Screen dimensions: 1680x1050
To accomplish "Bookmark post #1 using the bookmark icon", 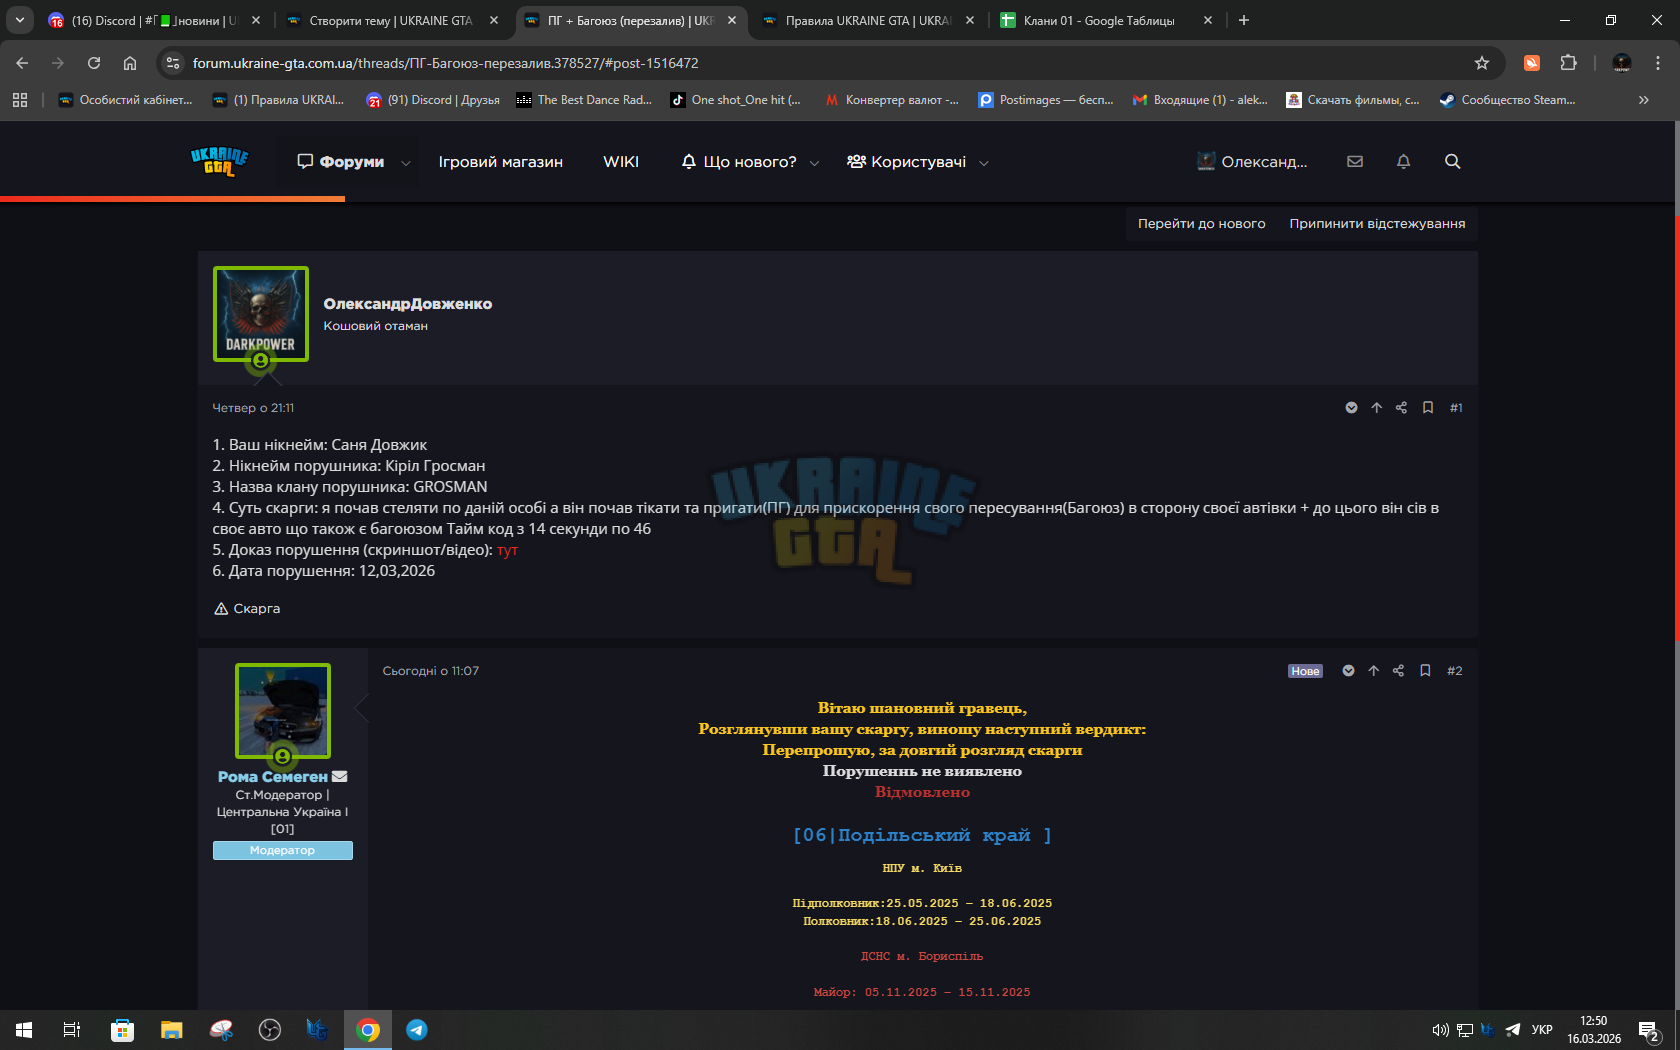I will tap(1428, 408).
